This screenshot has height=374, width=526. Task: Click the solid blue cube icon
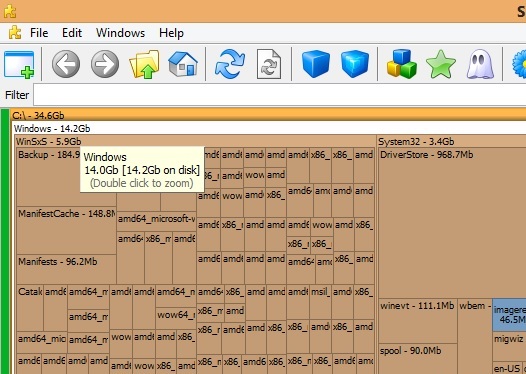pyautogui.click(x=316, y=64)
